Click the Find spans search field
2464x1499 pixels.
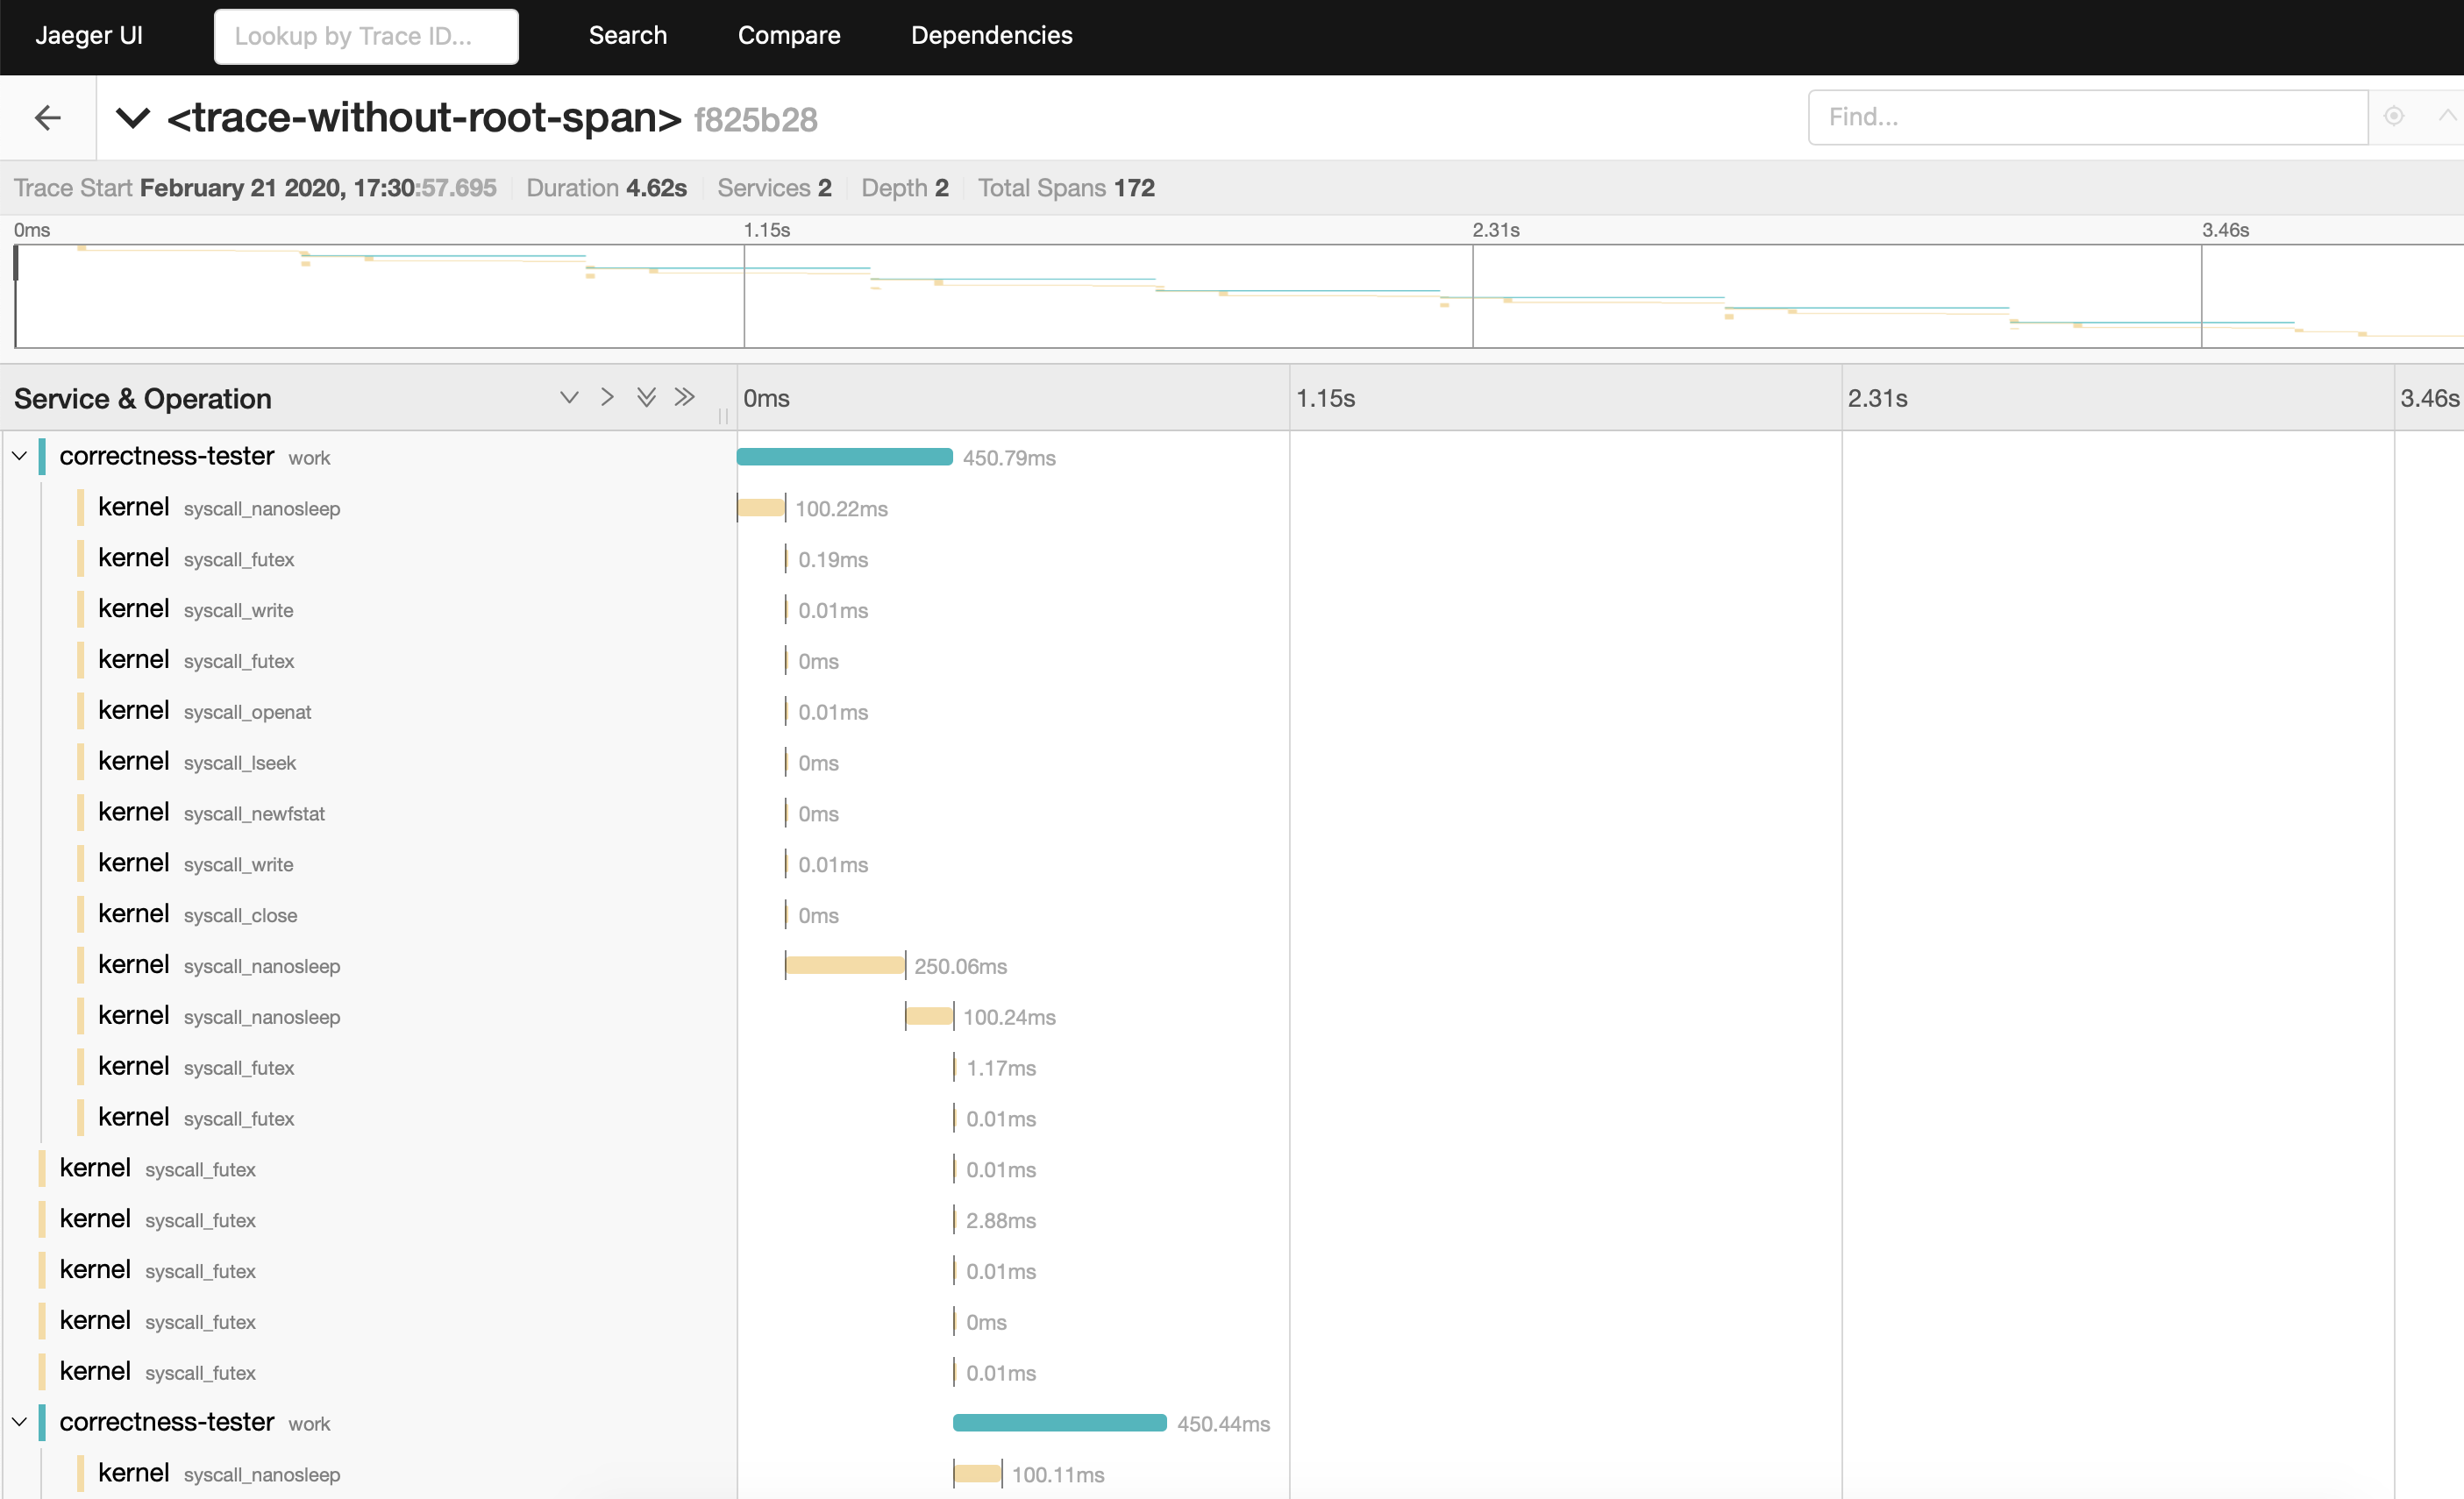[2085, 116]
